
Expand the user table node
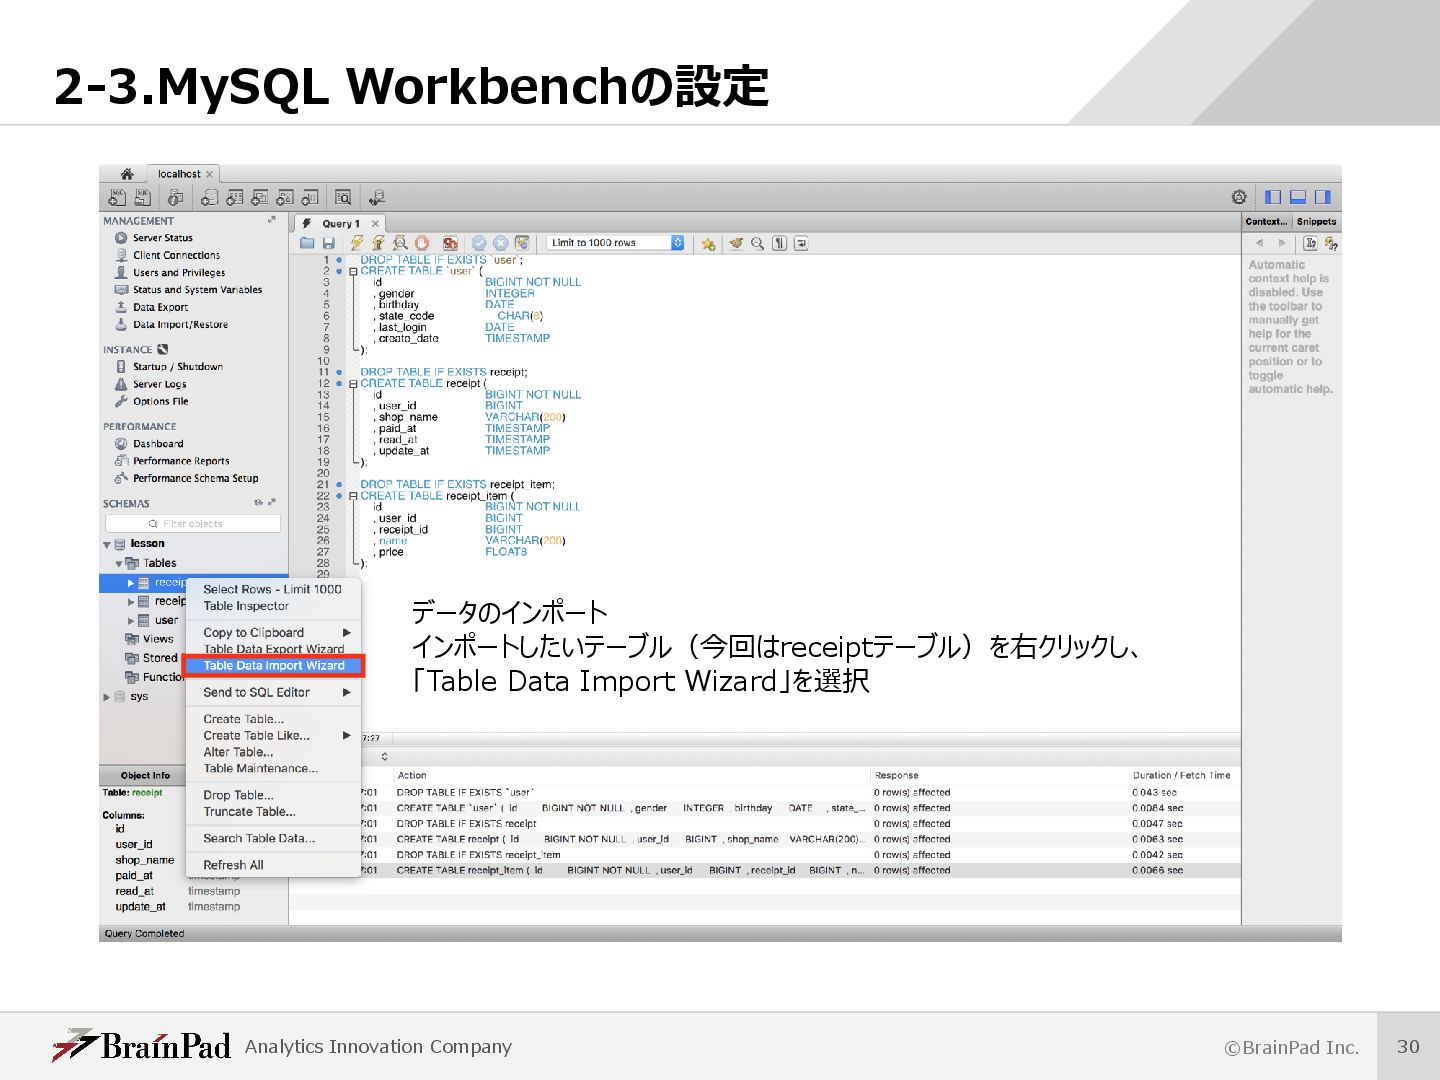(x=131, y=621)
